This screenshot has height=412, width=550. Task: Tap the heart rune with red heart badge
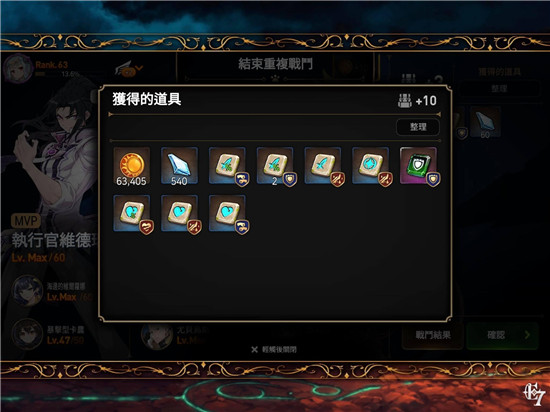(132, 214)
